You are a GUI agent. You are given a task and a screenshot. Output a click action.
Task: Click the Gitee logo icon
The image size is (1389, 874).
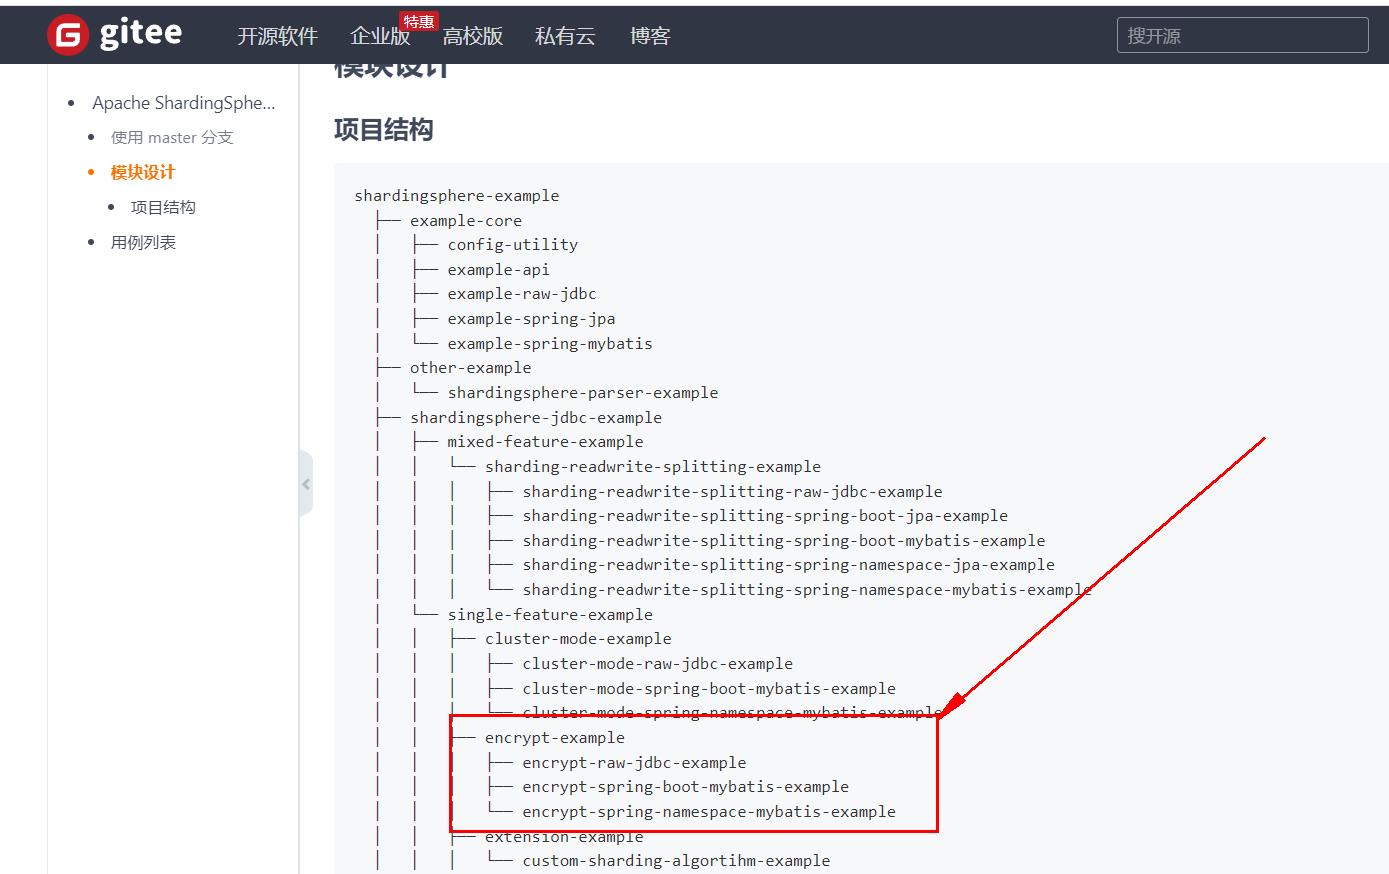coord(67,33)
